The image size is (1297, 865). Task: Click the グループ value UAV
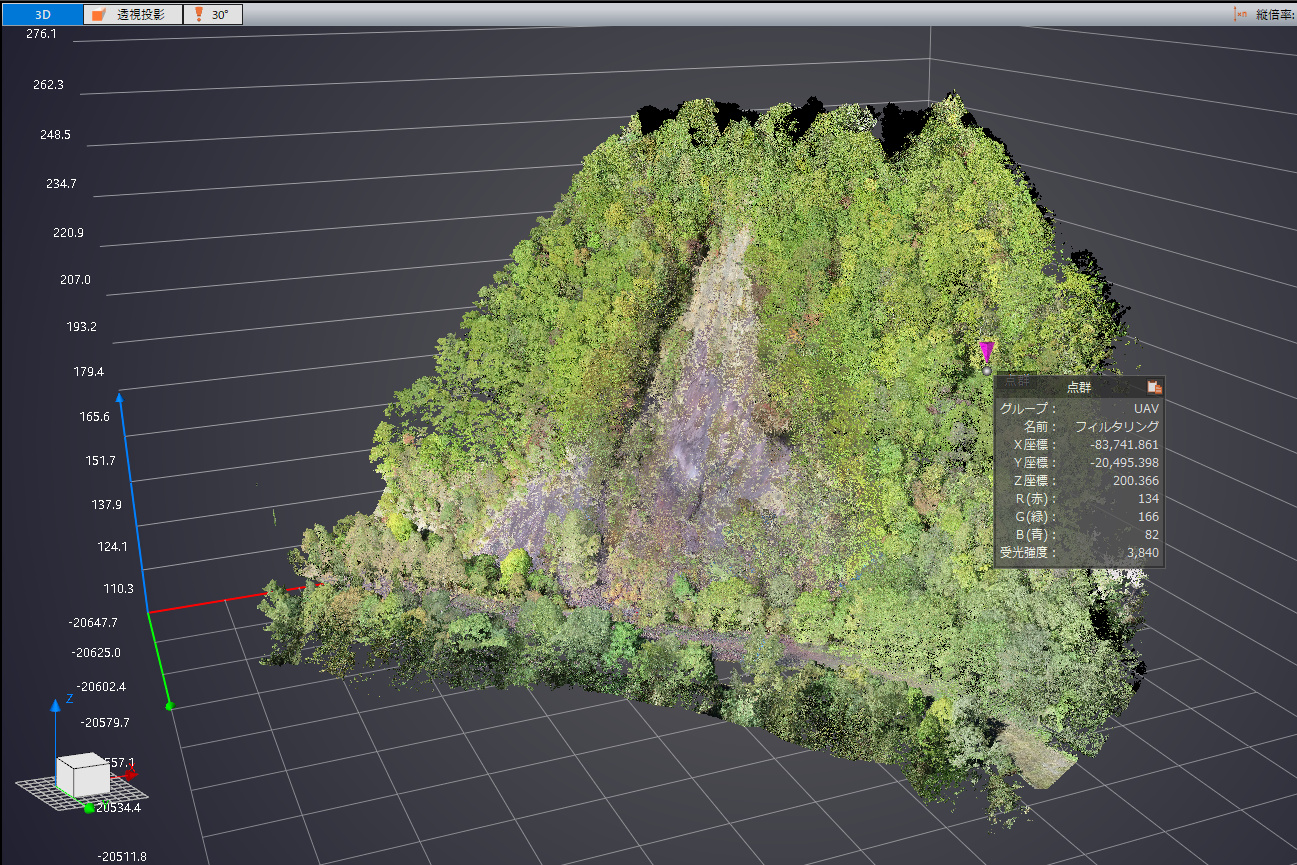coord(1146,409)
